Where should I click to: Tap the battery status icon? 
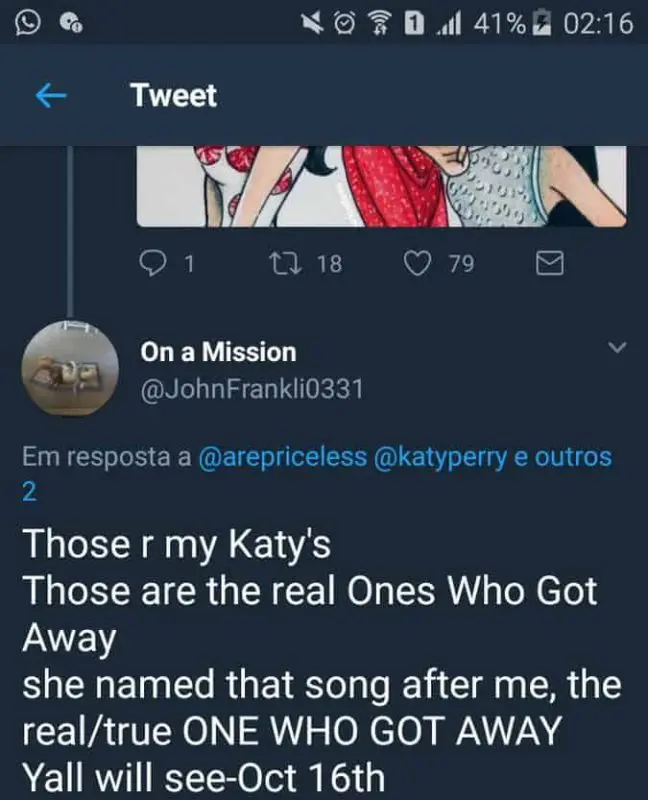pos(541,22)
